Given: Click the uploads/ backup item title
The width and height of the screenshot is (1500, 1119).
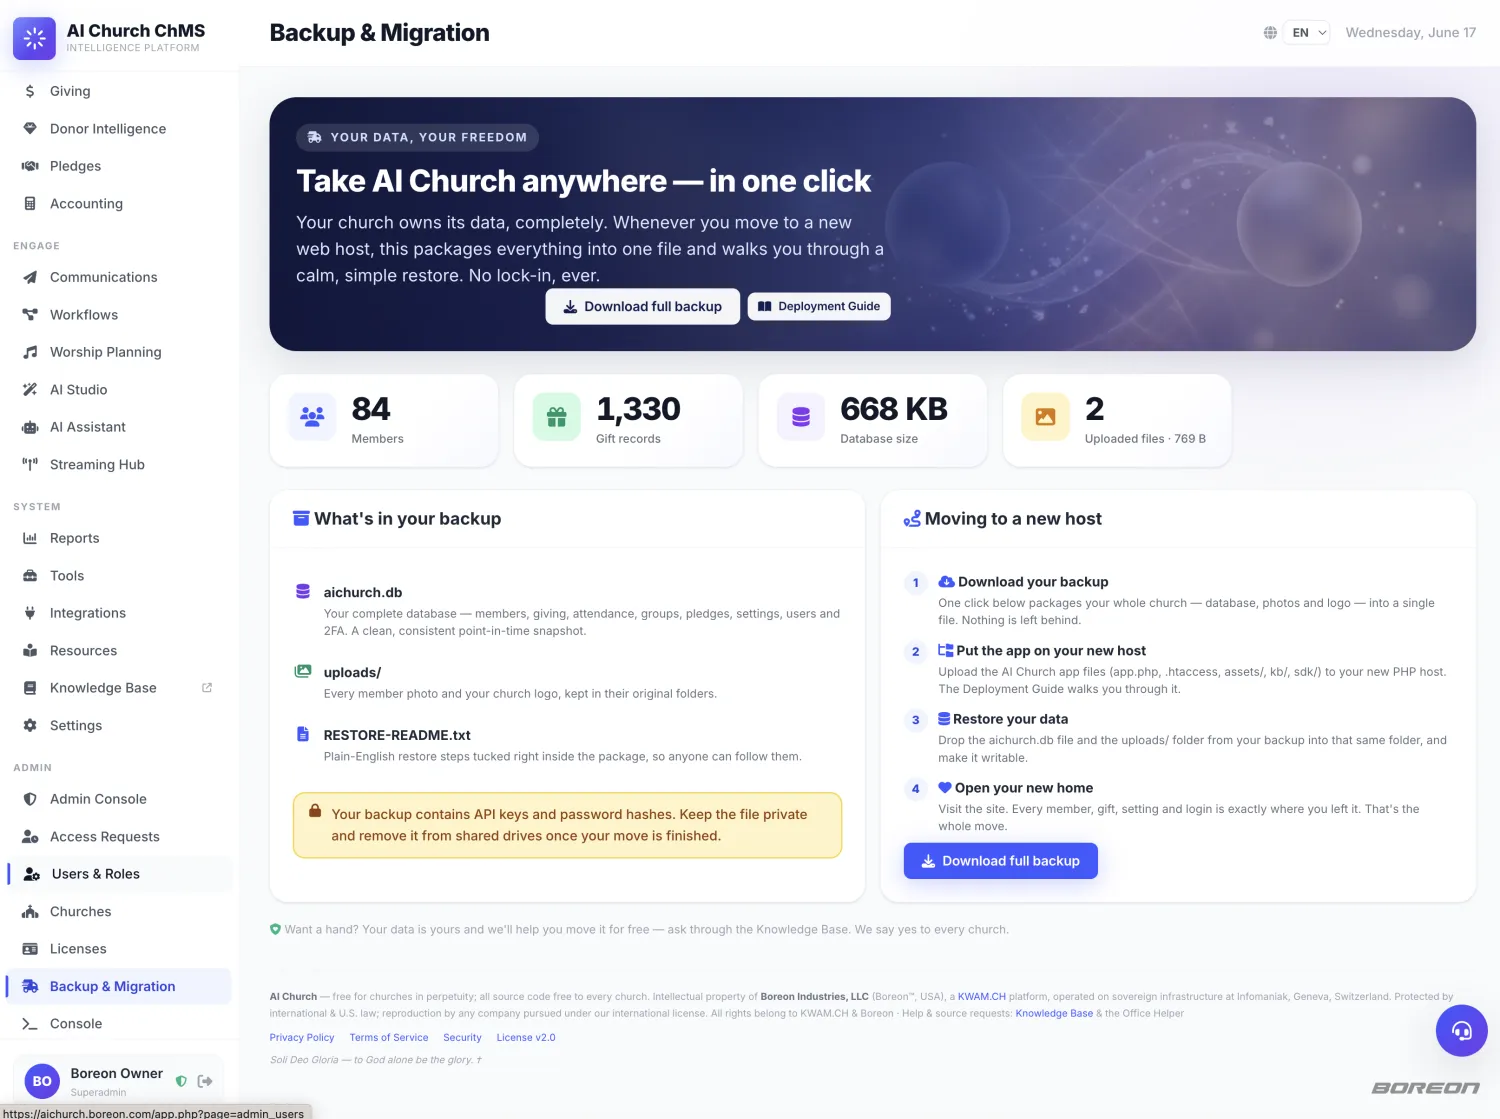Looking at the screenshot, I should 352,673.
